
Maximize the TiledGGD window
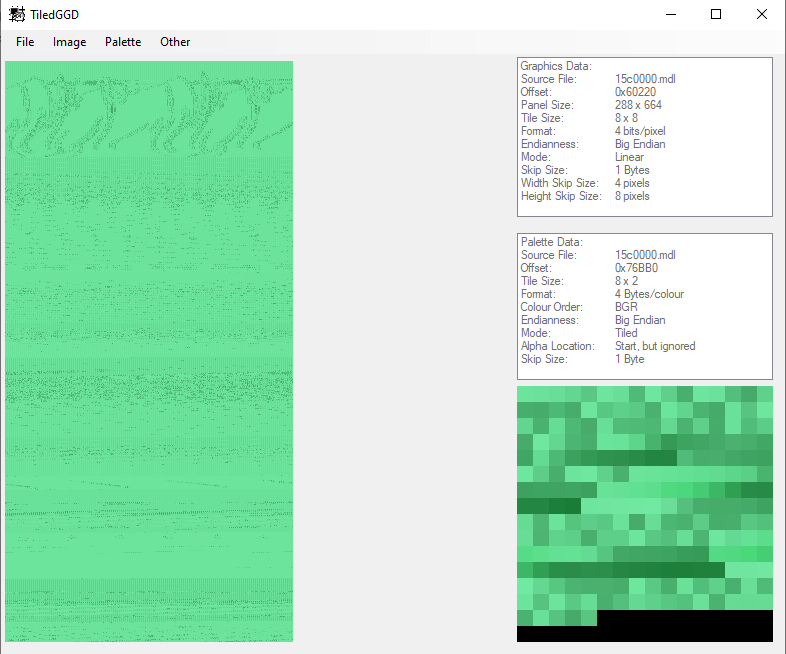click(716, 15)
